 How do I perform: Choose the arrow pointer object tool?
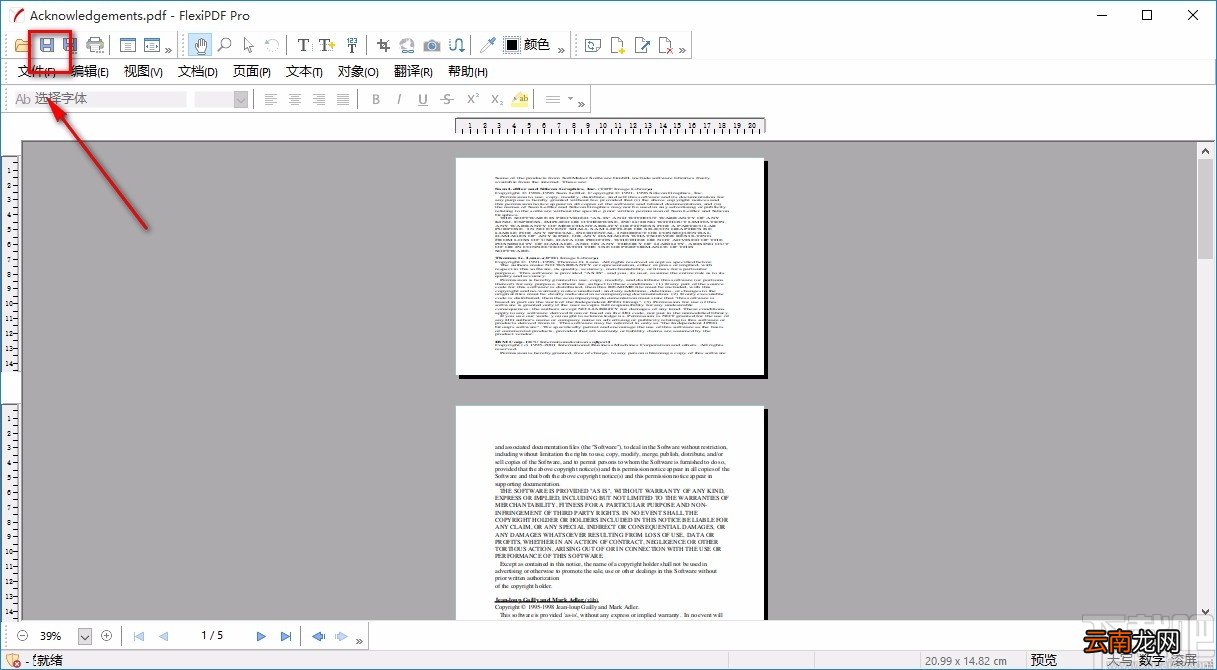coord(248,45)
